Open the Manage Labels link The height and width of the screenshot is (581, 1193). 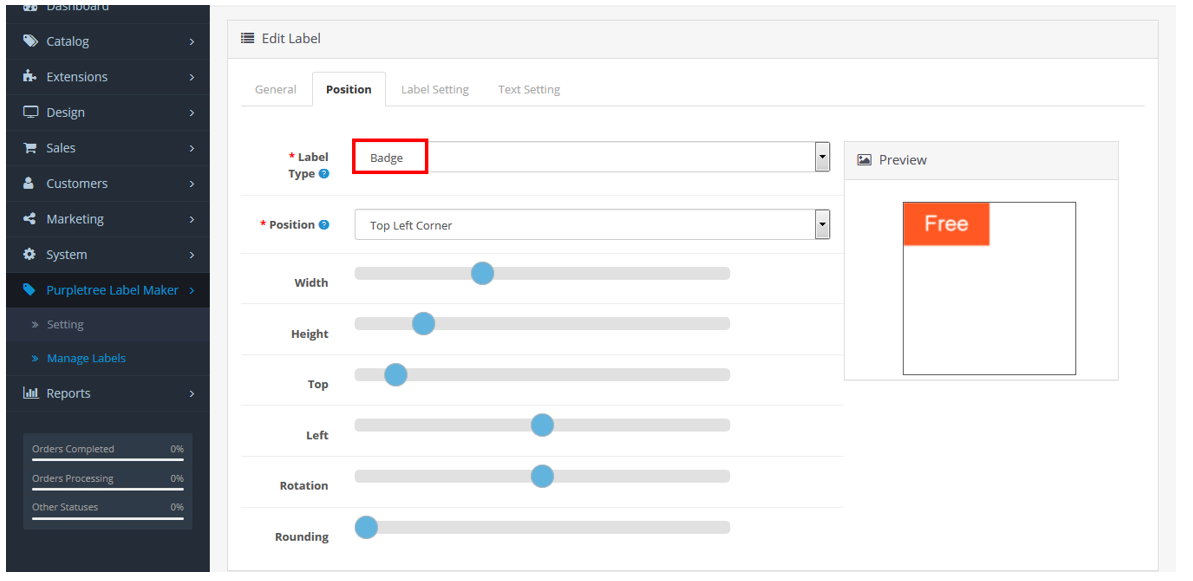pos(86,359)
